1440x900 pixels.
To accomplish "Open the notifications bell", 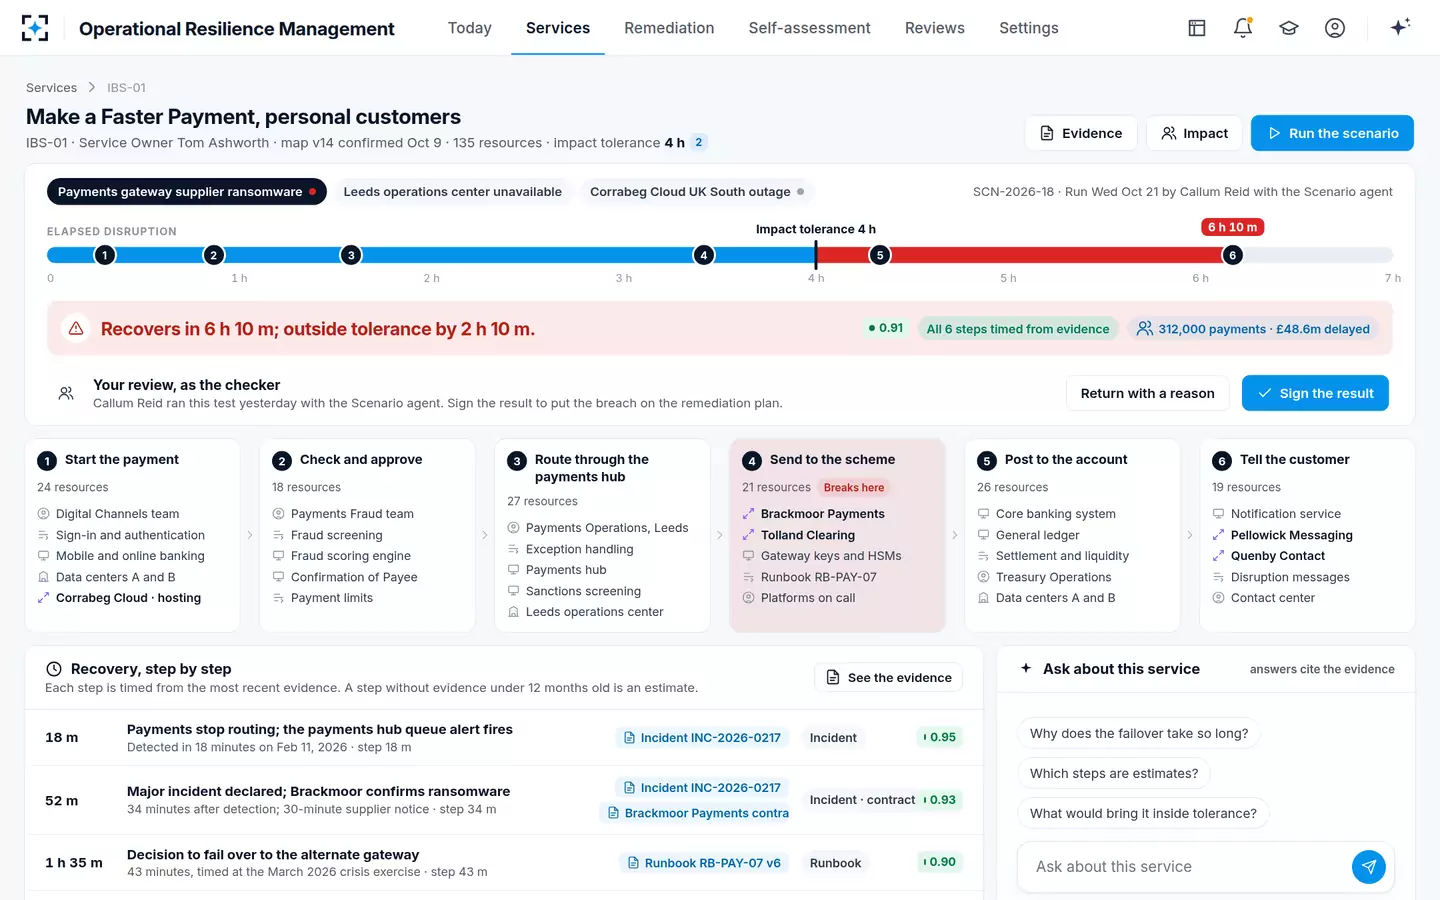I will pos(1243,28).
